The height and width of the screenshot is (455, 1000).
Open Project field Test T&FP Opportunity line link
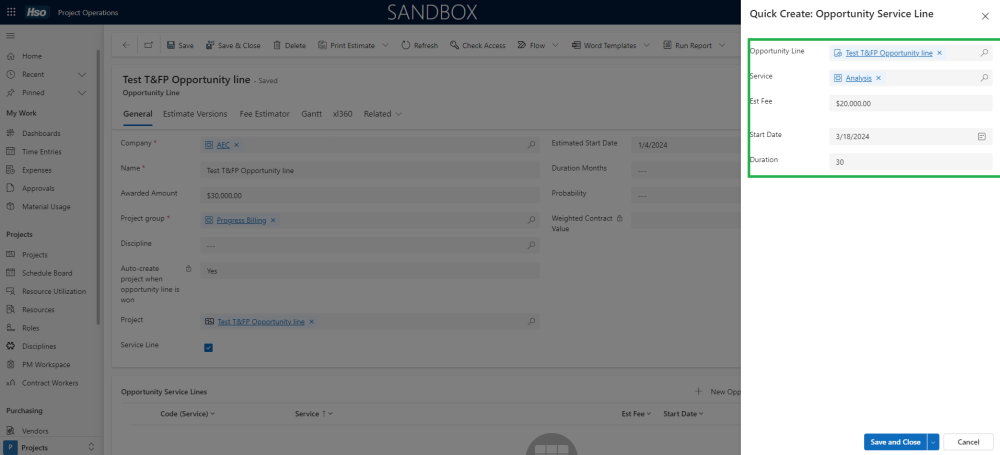click(261, 322)
